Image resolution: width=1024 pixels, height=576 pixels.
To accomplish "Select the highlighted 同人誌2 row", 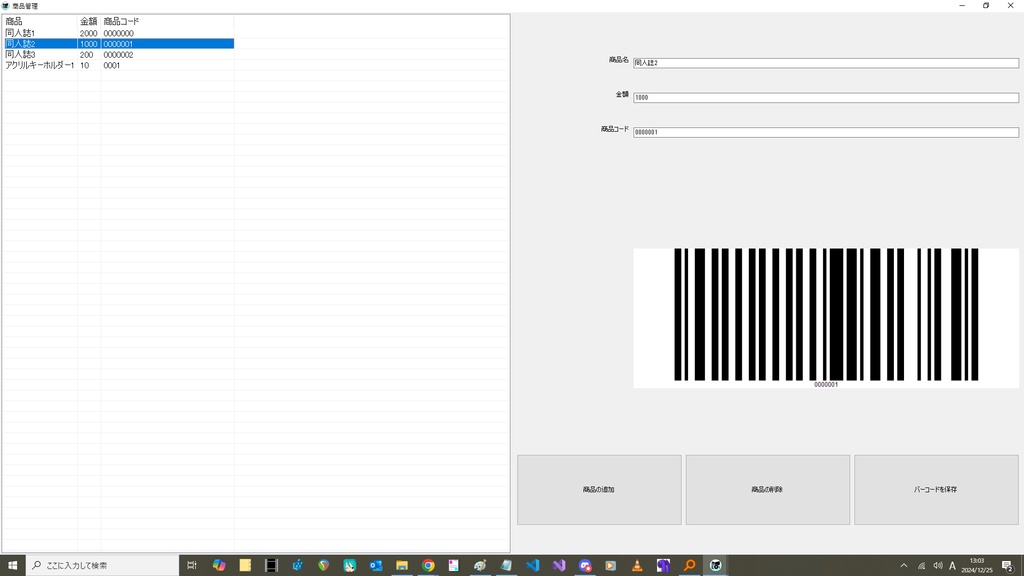I will click(x=119, y=44).
